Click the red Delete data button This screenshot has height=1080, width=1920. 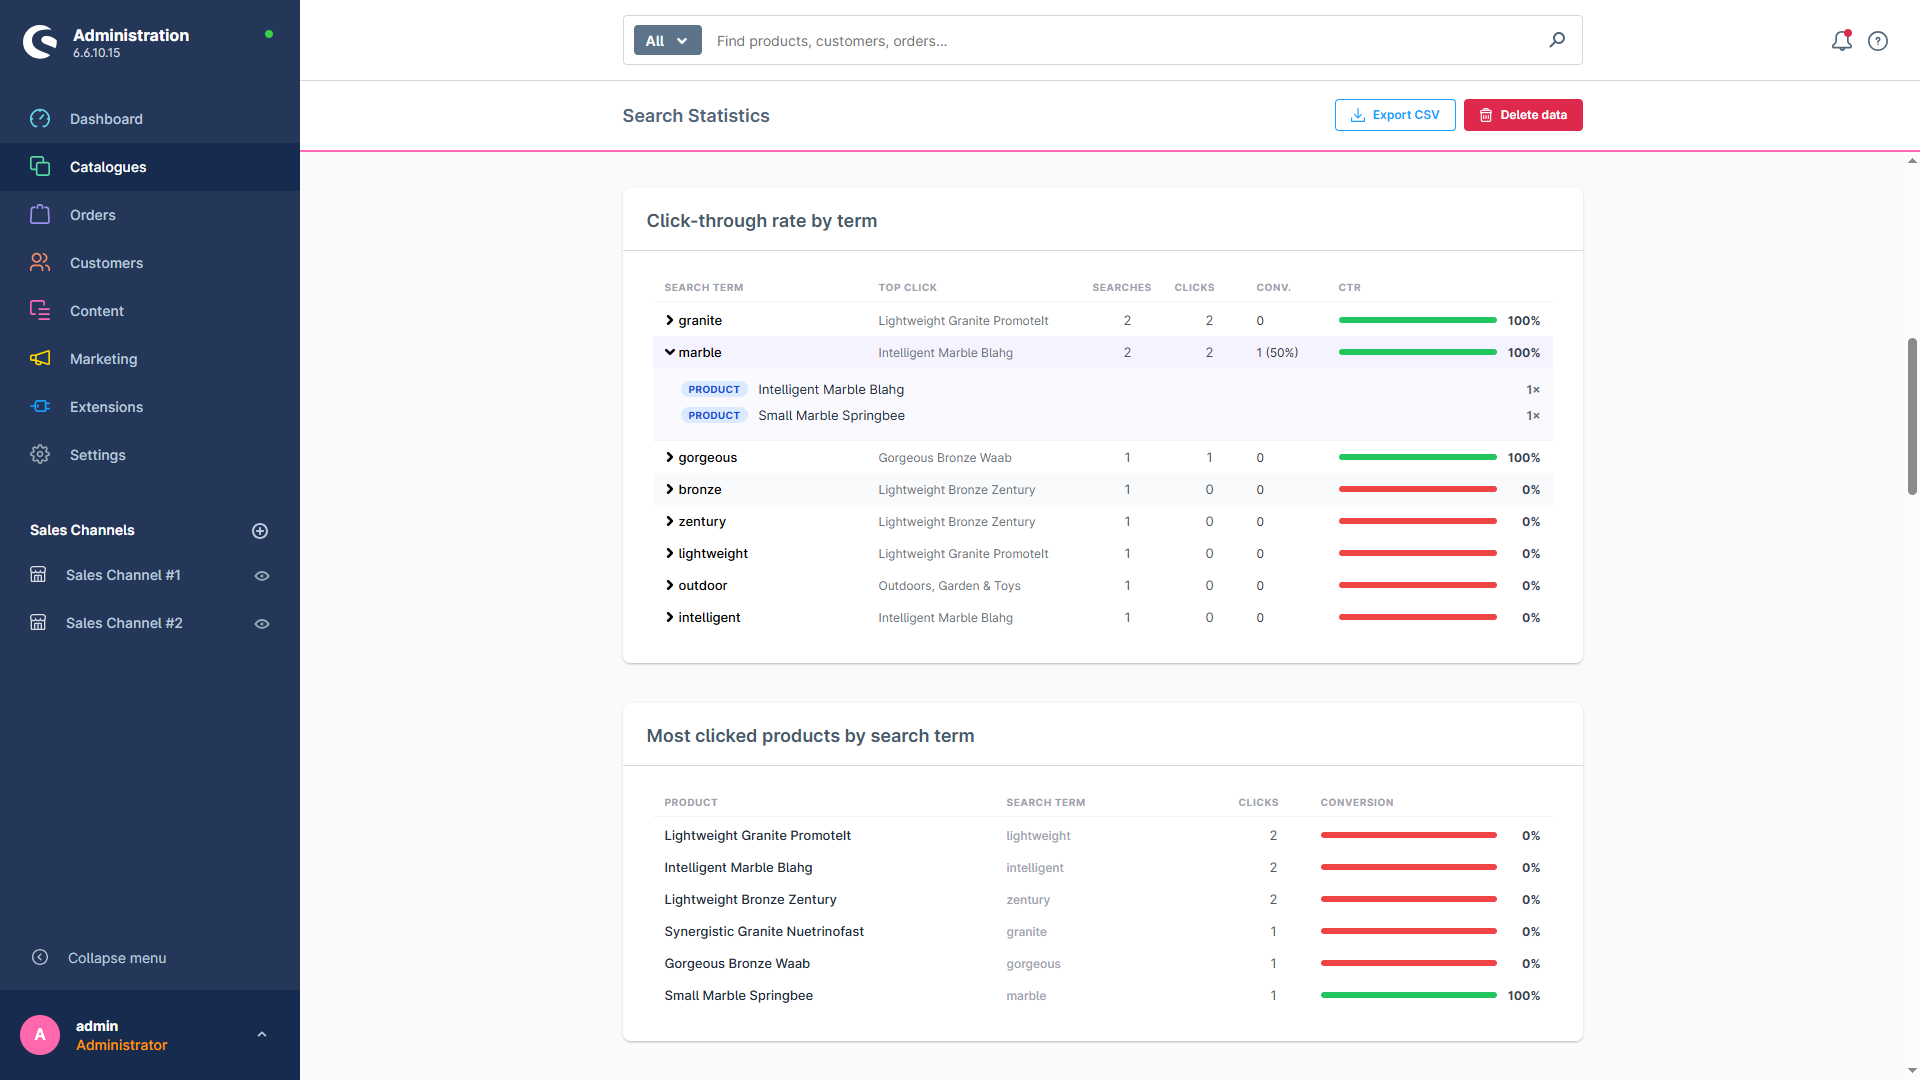(1523, 115)
